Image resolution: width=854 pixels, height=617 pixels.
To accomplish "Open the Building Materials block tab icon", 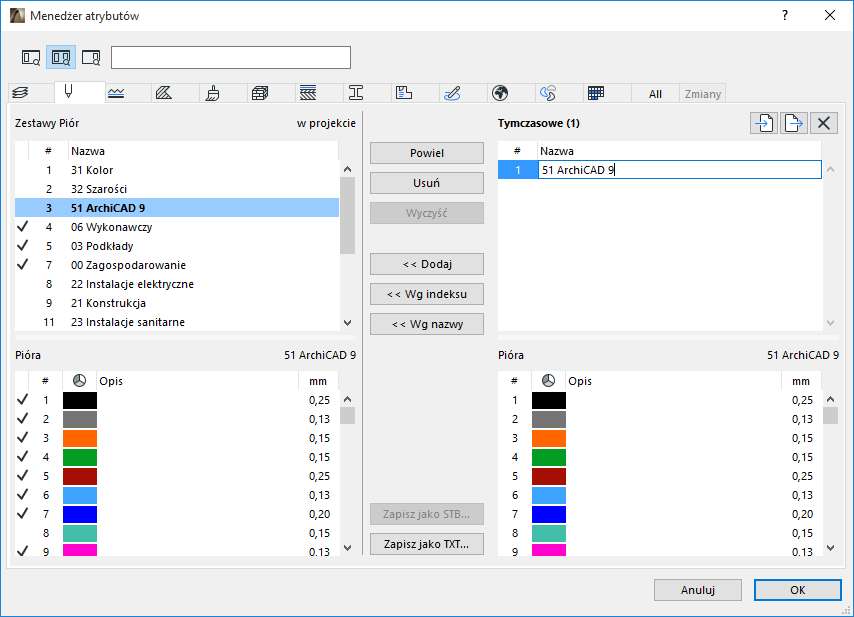I will tap(260, 93).
